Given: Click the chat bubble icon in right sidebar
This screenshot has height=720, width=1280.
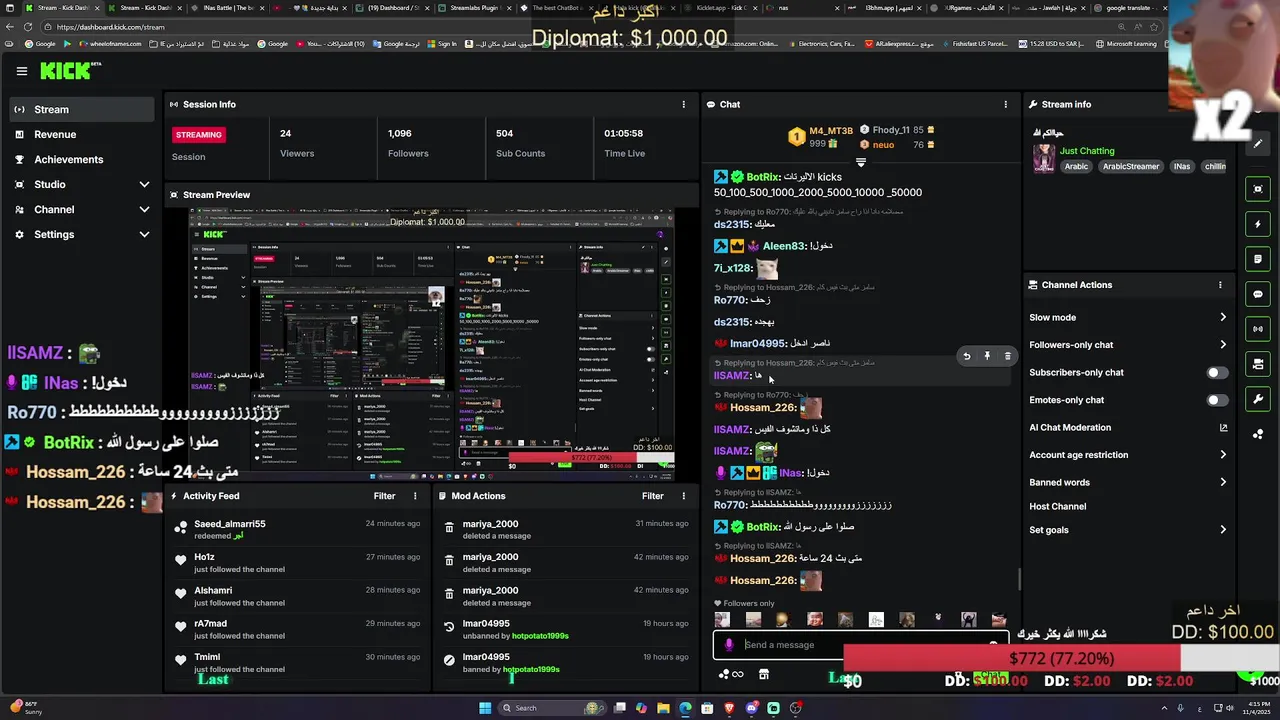Looking at the screenshot, I should click(1258, 294).
